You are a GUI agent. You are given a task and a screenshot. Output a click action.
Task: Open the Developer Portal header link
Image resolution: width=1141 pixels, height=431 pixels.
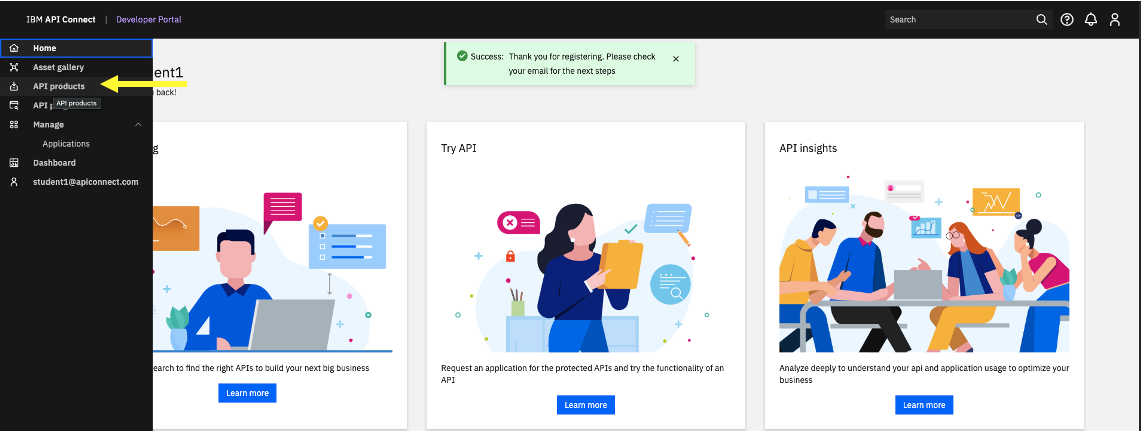[x=149, y=20]
